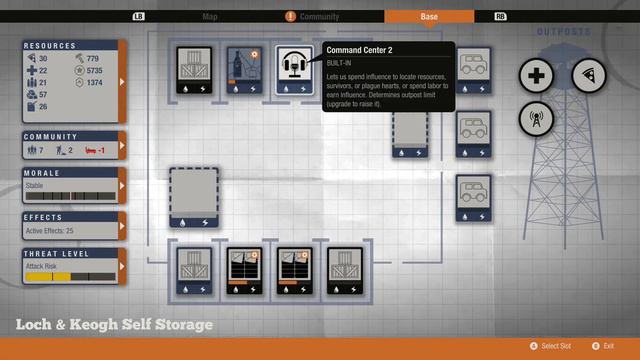Click the Select Slot prompt

click(x=551, y=346)
